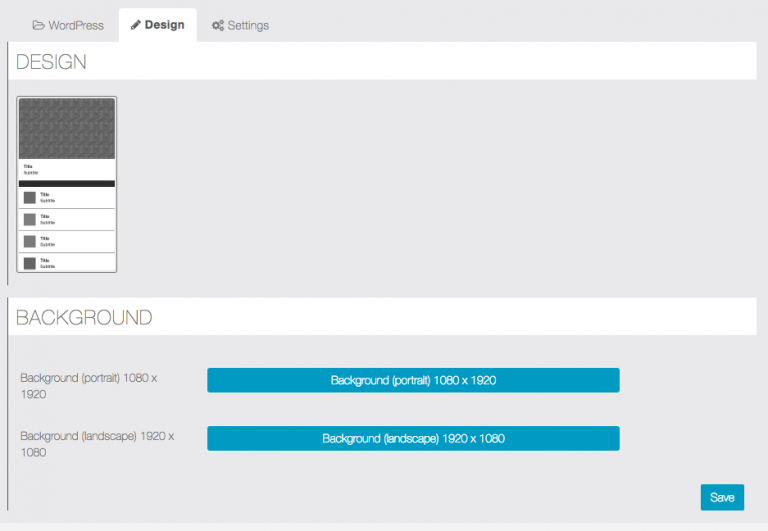Click the gears icon on Settings tab
The image size is (768, 531).
pos(217,25)
